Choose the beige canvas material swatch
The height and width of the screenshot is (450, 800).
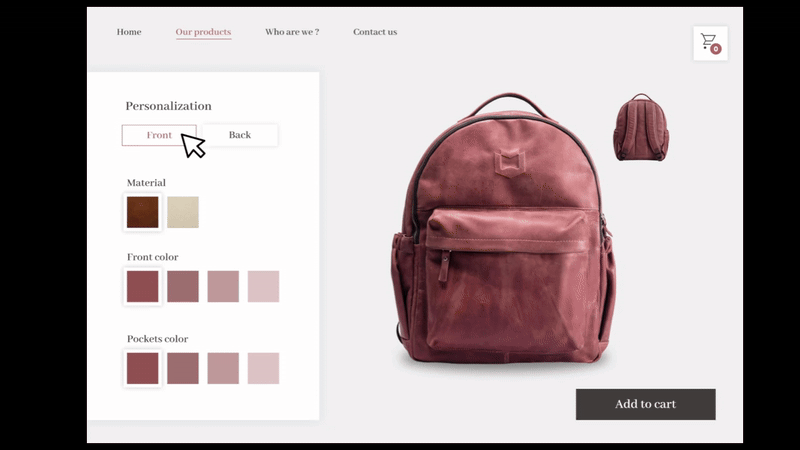183,212
